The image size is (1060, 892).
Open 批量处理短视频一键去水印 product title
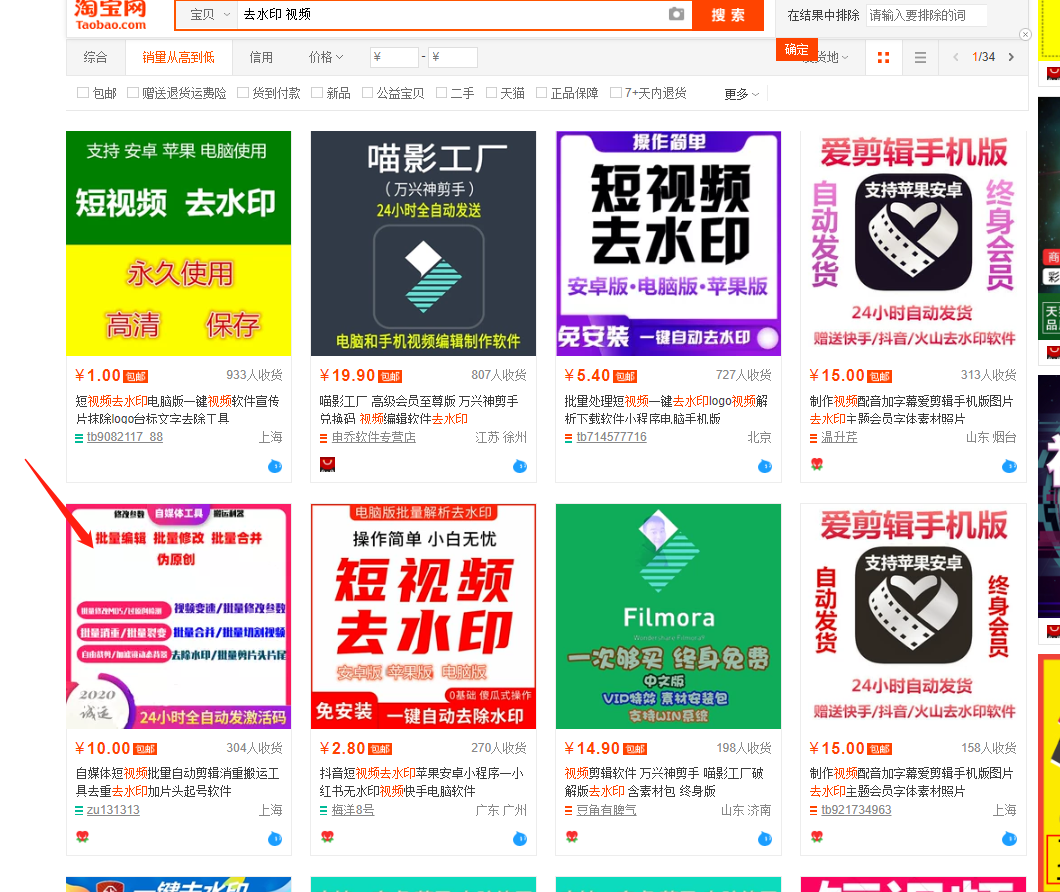666,410
